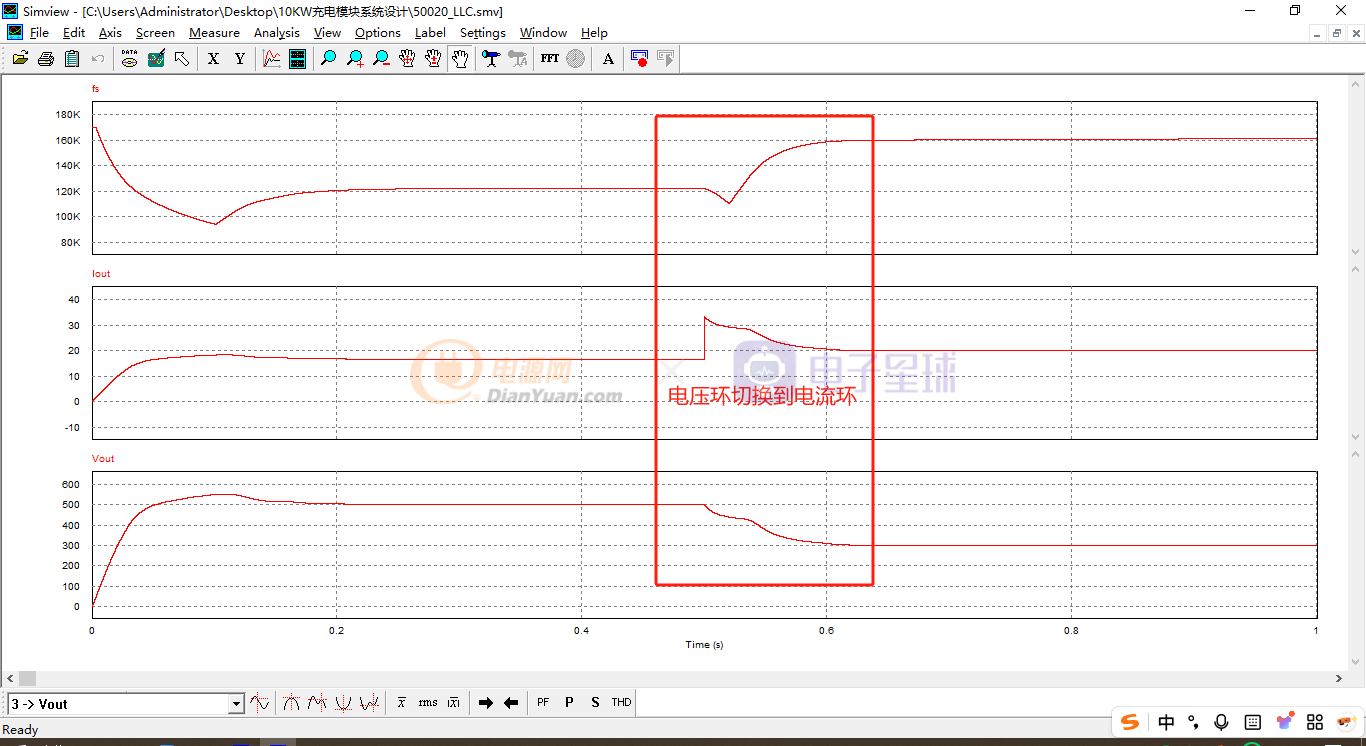Image resolution: width=1366 pixels, height=746 pixels.
Task: Click the add text label 'A' icon
Action: tap(608, 59)
